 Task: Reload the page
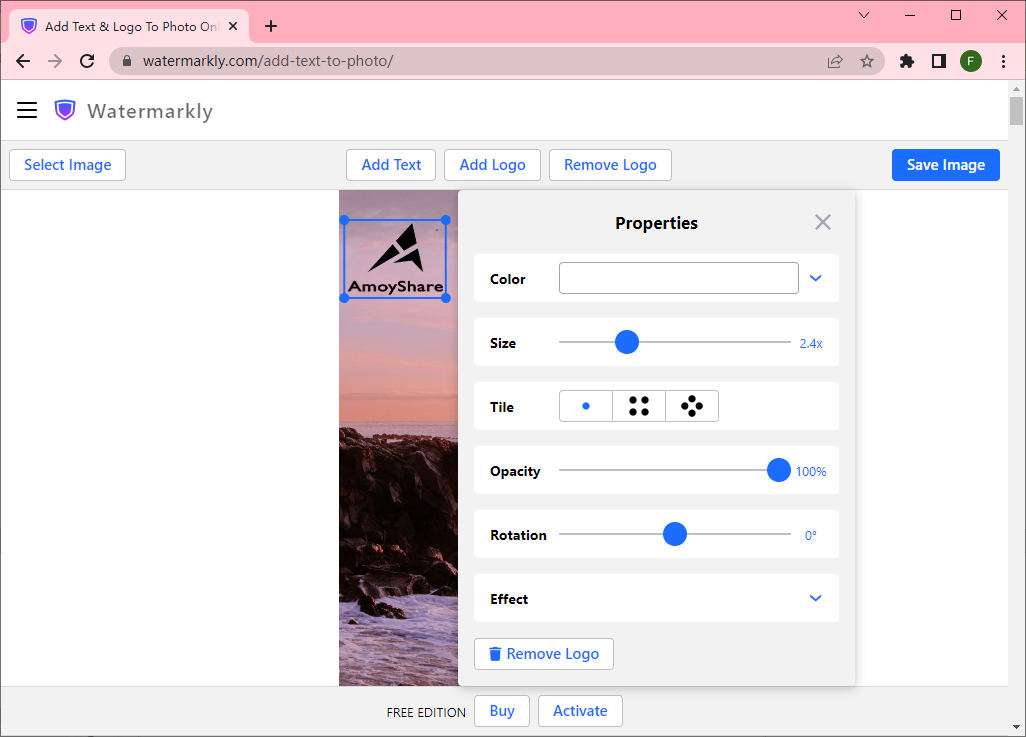[87, 61]
